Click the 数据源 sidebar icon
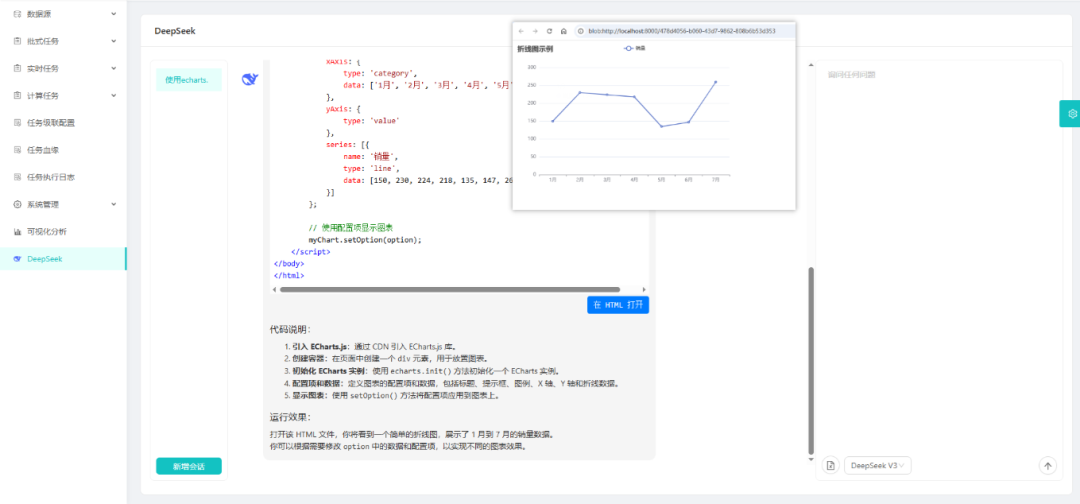Screen dimensions: 1080x504 [18, 14]
